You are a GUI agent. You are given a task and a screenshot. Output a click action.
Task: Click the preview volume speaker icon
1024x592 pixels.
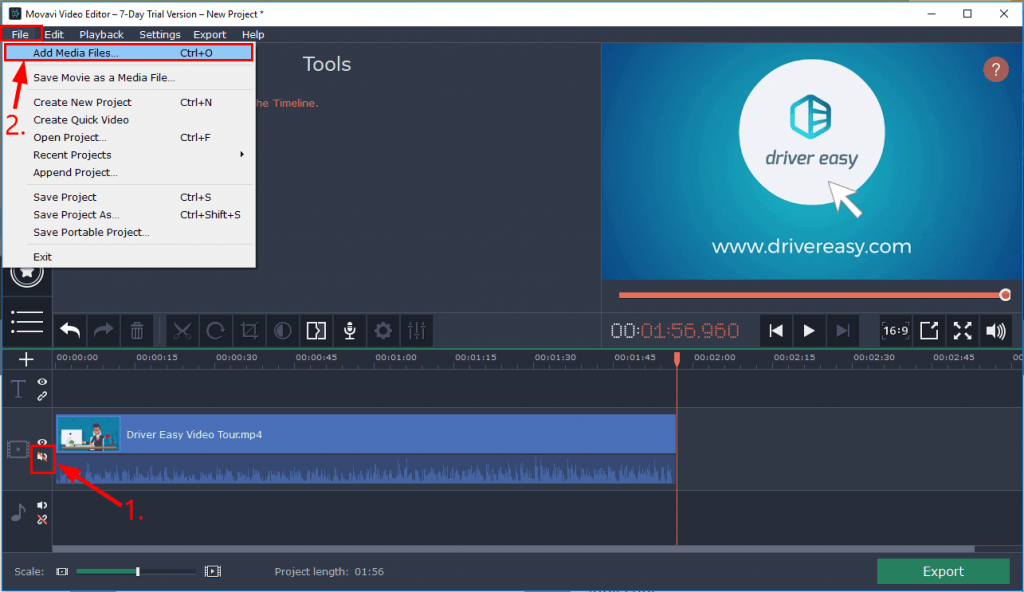pos(996,331)
